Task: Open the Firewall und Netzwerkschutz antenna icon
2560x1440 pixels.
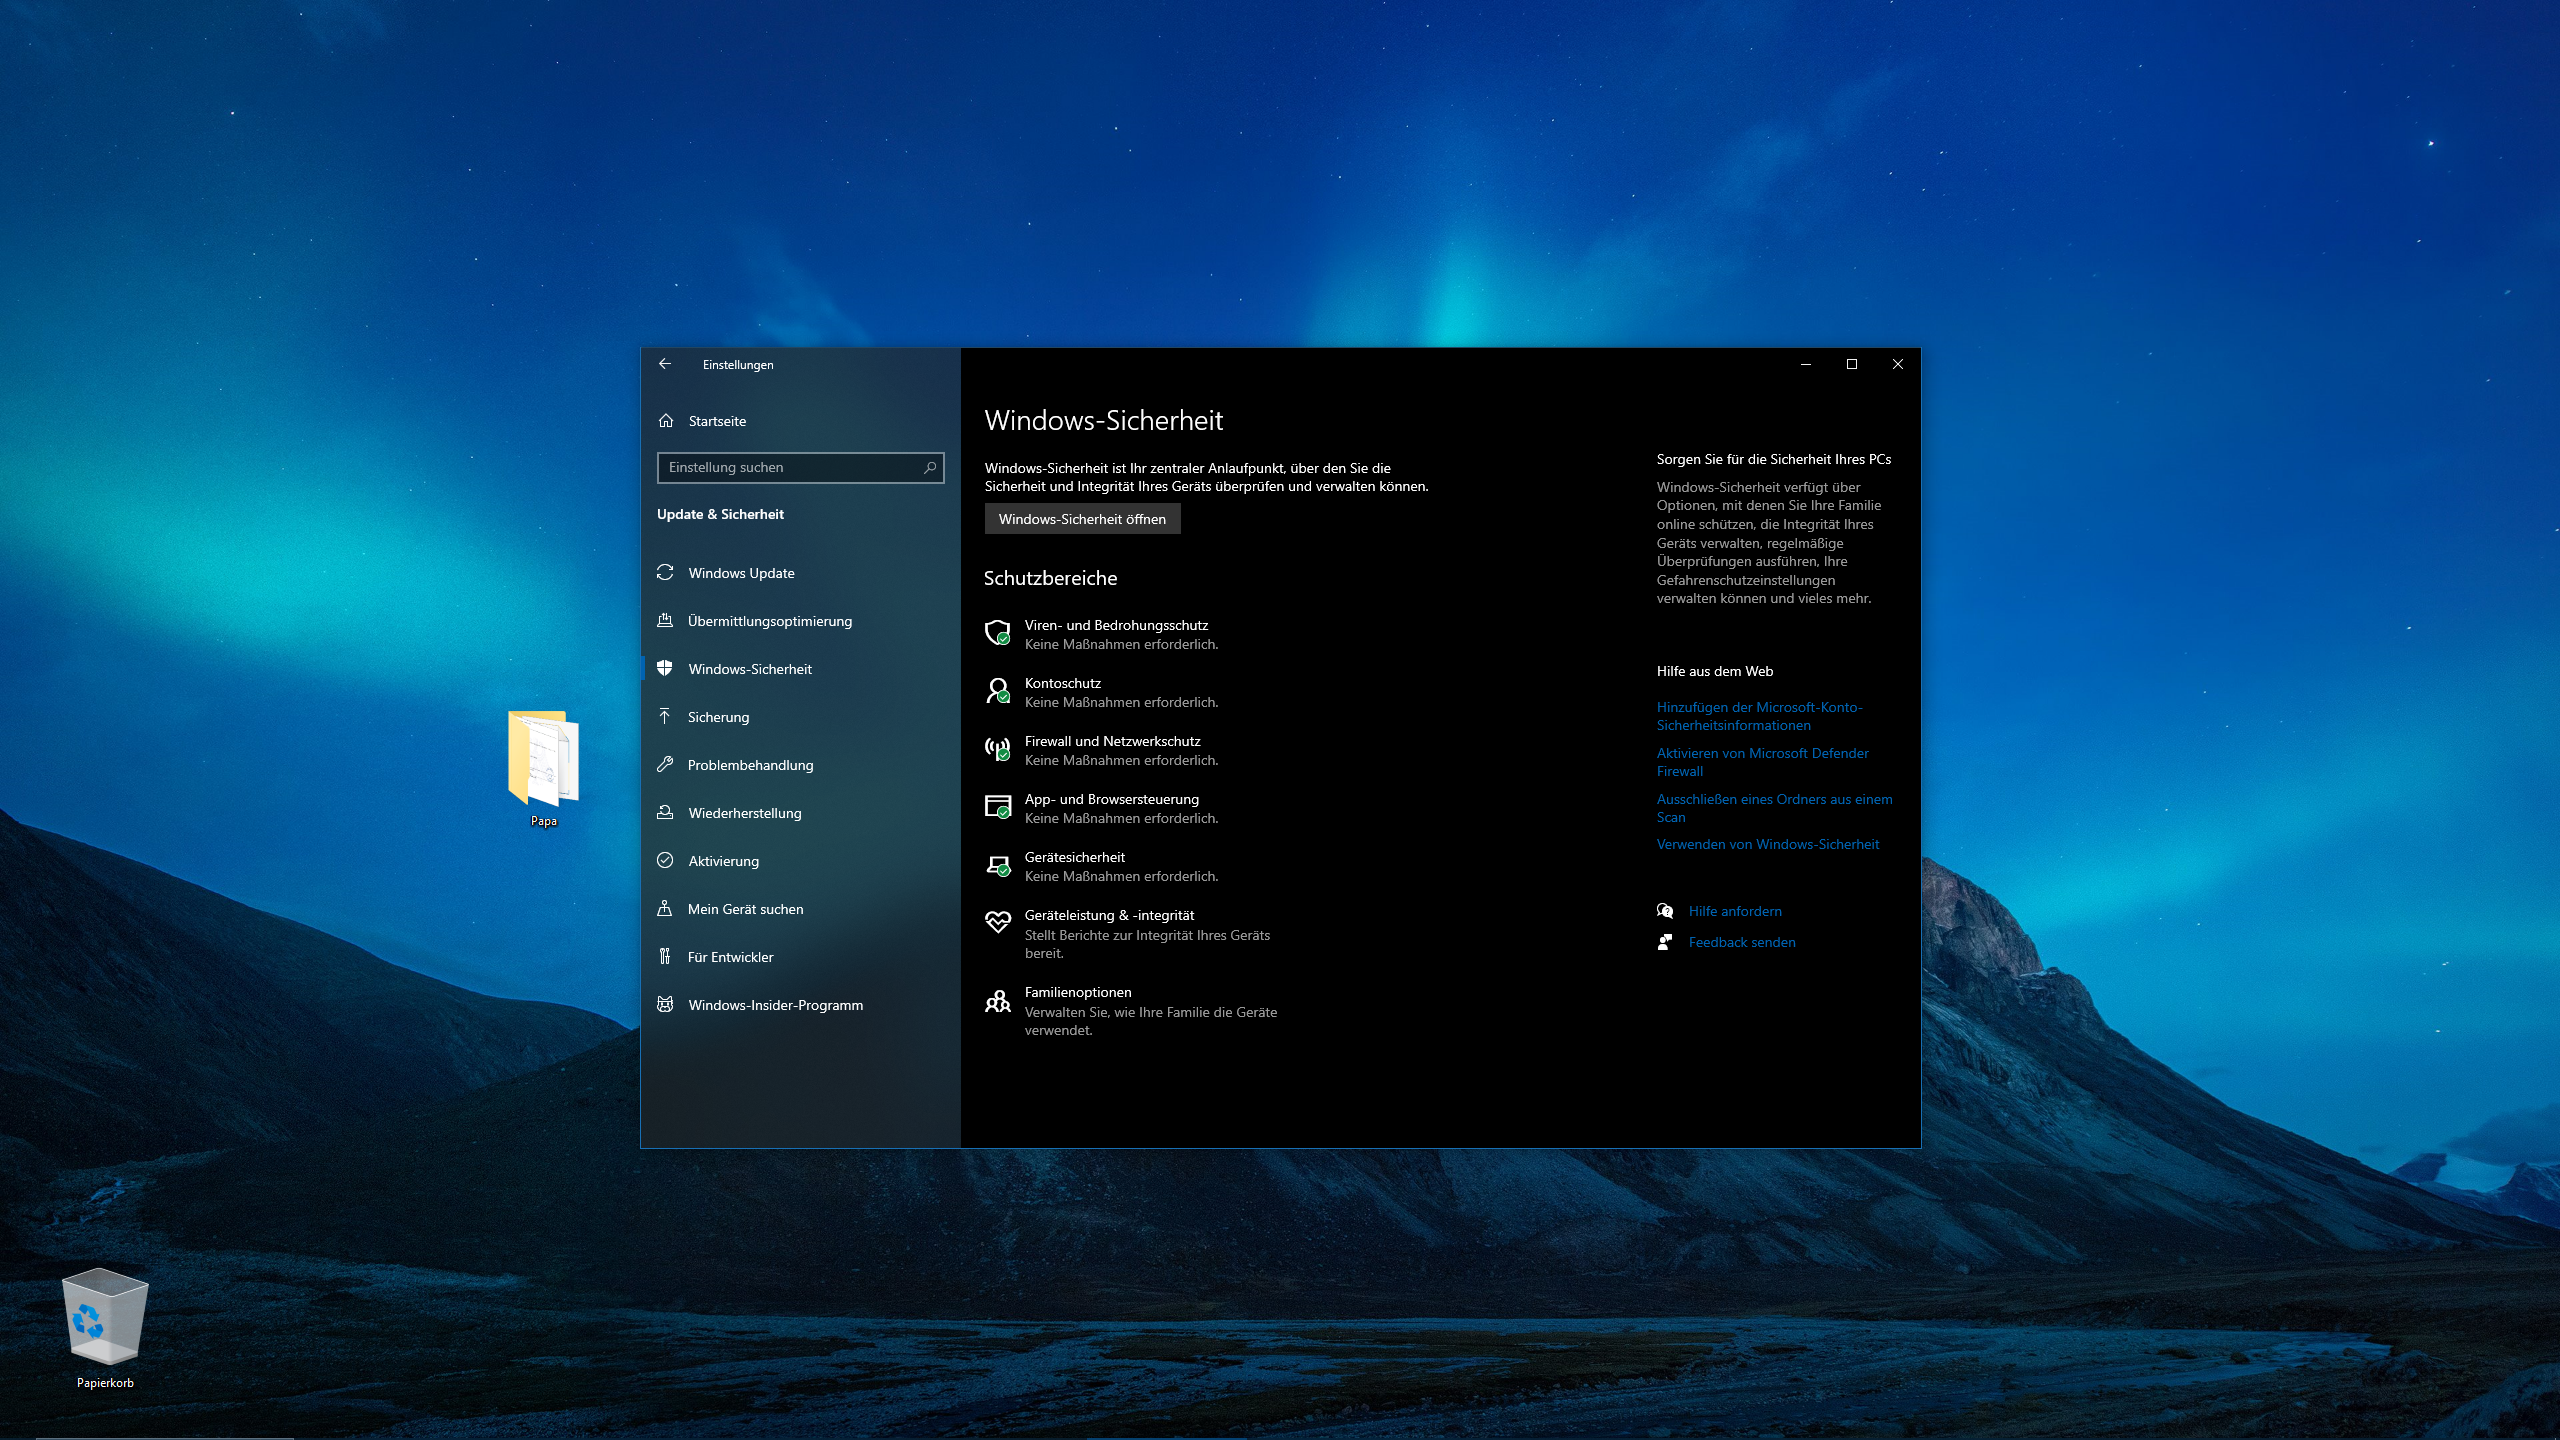Action: coord(997,749)
